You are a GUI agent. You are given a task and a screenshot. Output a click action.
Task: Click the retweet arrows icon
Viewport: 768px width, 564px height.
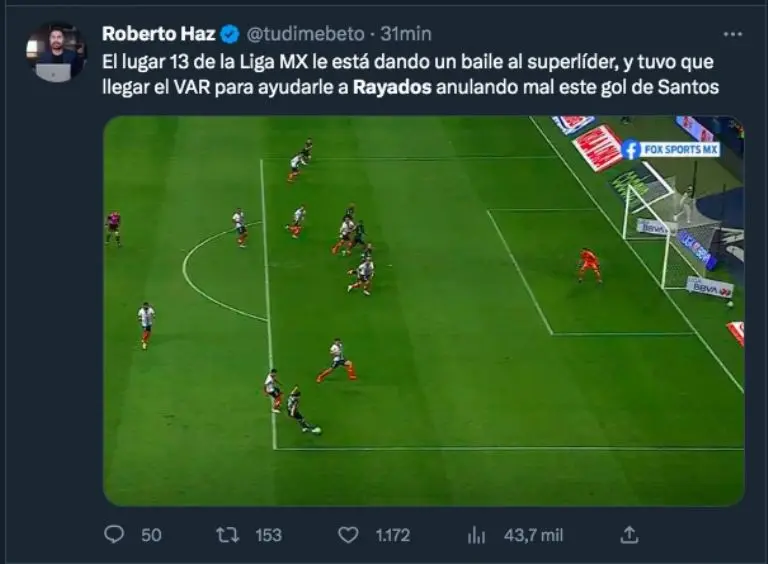click(x=228, y=535)
